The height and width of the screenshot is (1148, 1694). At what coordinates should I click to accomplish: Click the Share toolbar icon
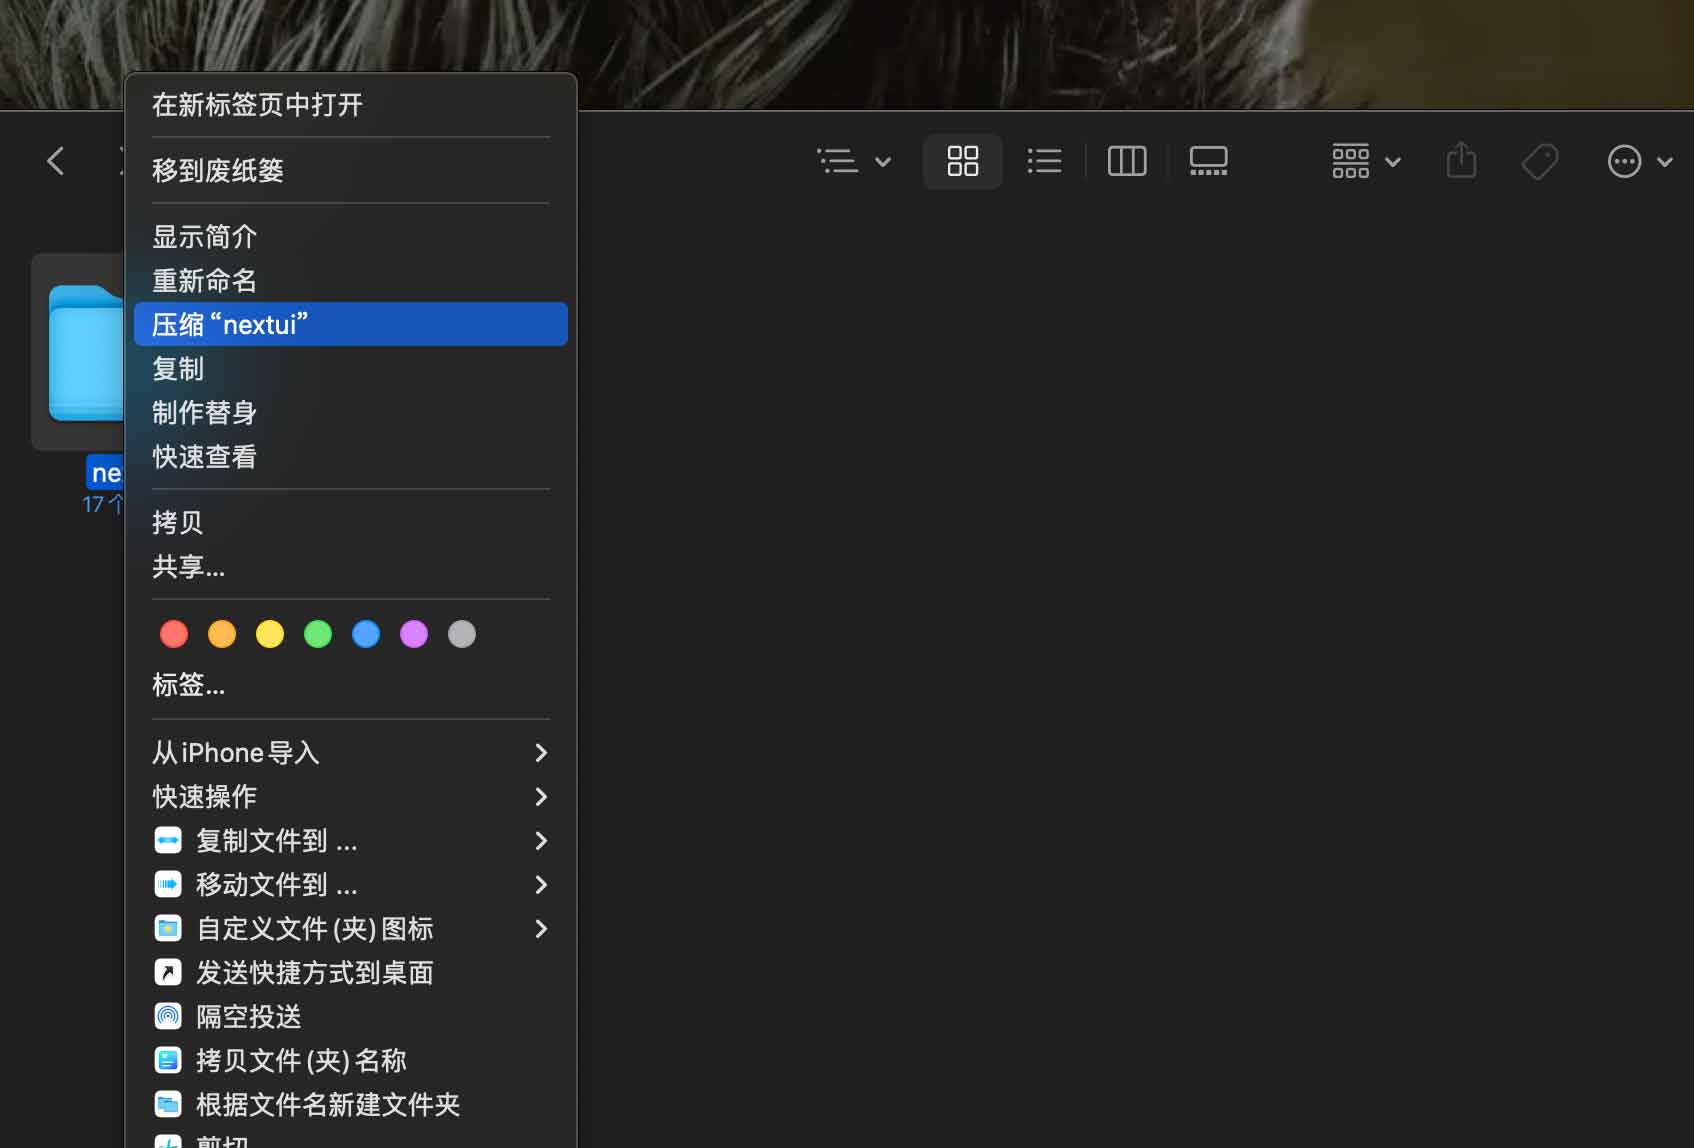pos(1462,160)
